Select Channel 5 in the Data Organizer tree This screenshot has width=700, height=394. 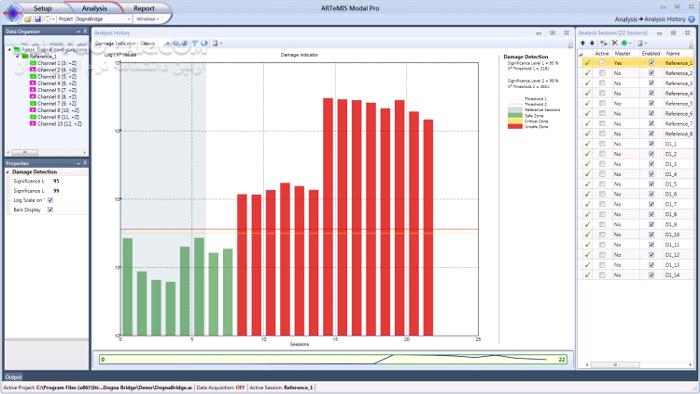pos(56,90)
